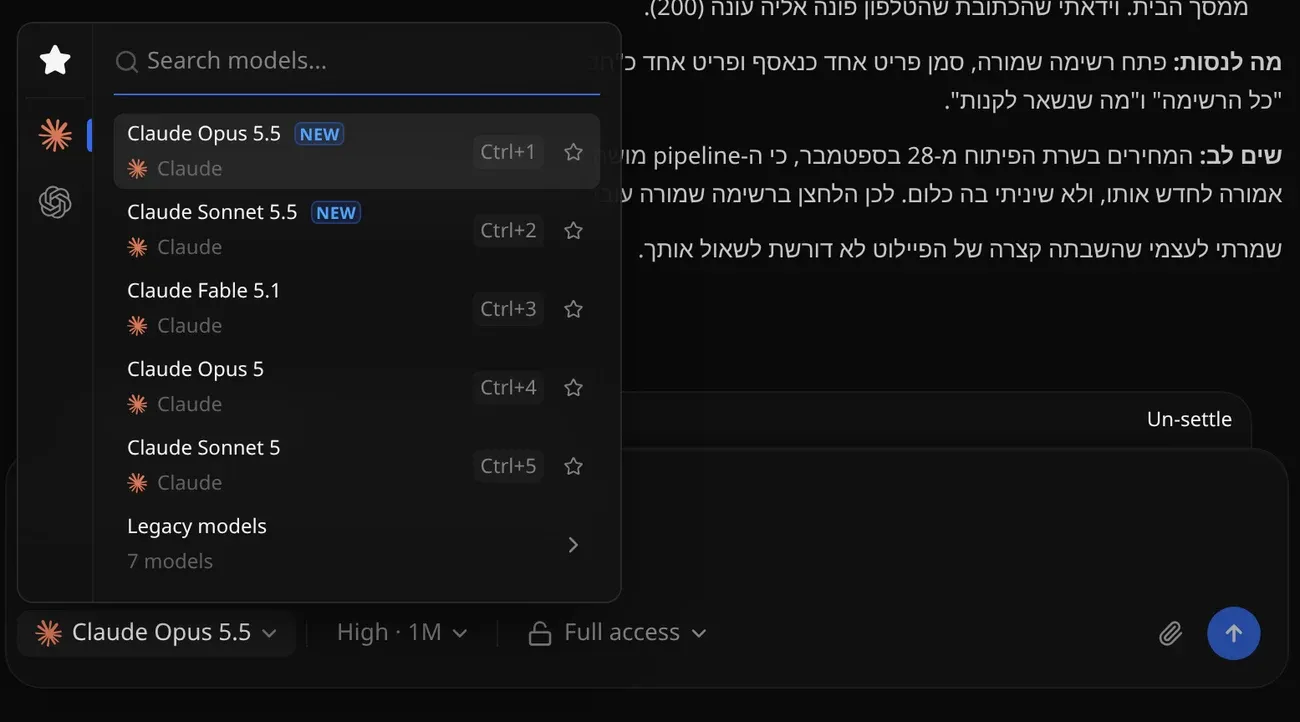This screenshot has height=722, width=1300.
Task: Open the Claude Opus 5.5 model dropdown
Action: [x=156, y=633]
